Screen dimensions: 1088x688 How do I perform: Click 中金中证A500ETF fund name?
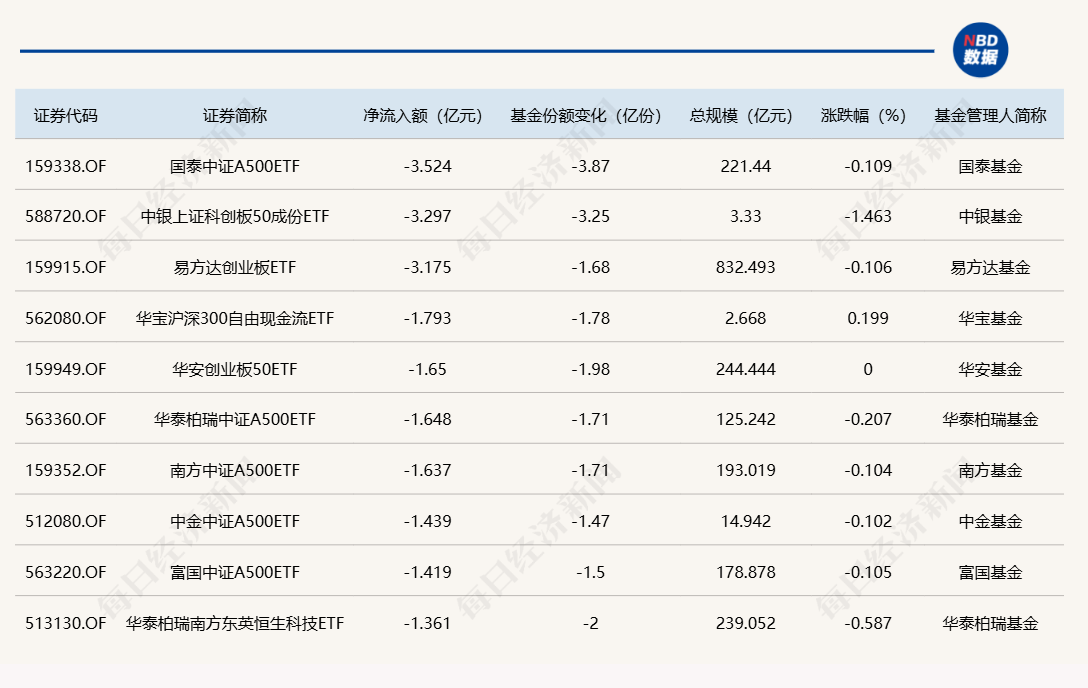(235, 522)
